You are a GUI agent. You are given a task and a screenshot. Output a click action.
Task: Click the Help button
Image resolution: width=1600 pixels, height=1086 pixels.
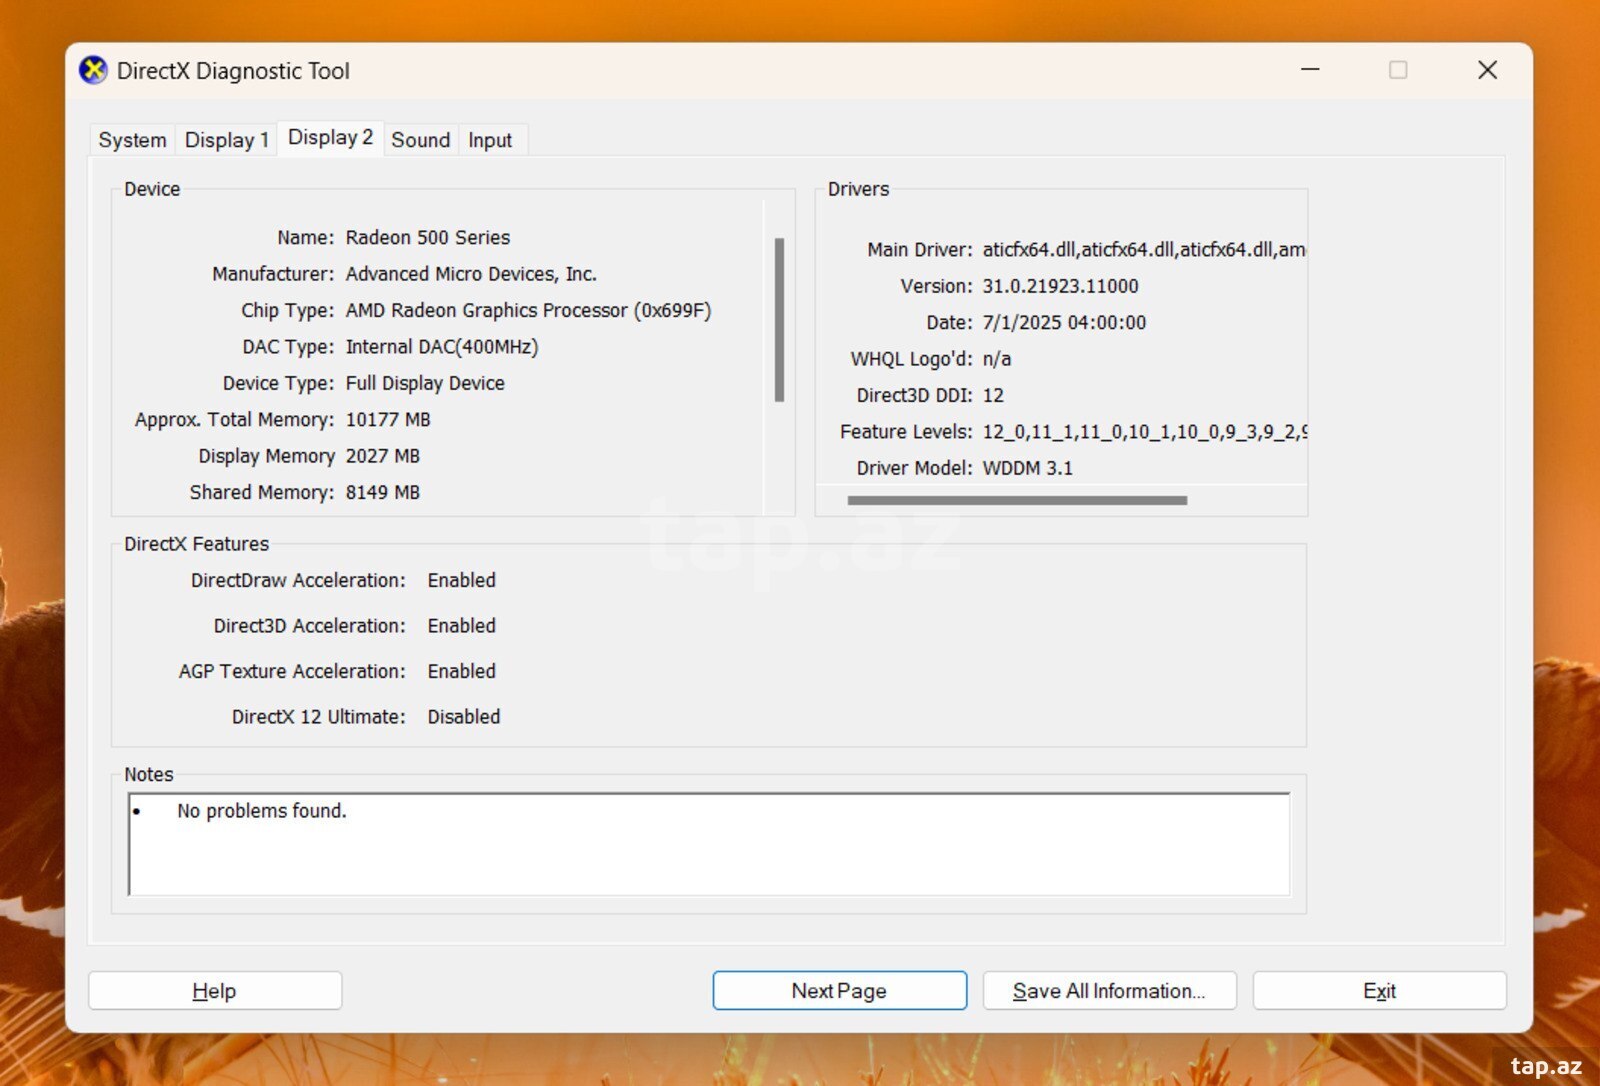click(215, 991)
